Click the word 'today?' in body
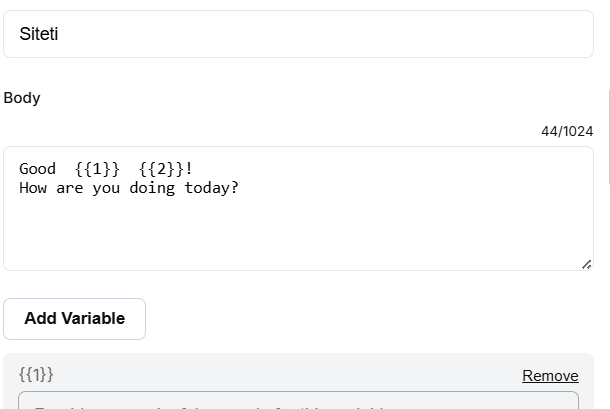 click(x=211, y=188)
